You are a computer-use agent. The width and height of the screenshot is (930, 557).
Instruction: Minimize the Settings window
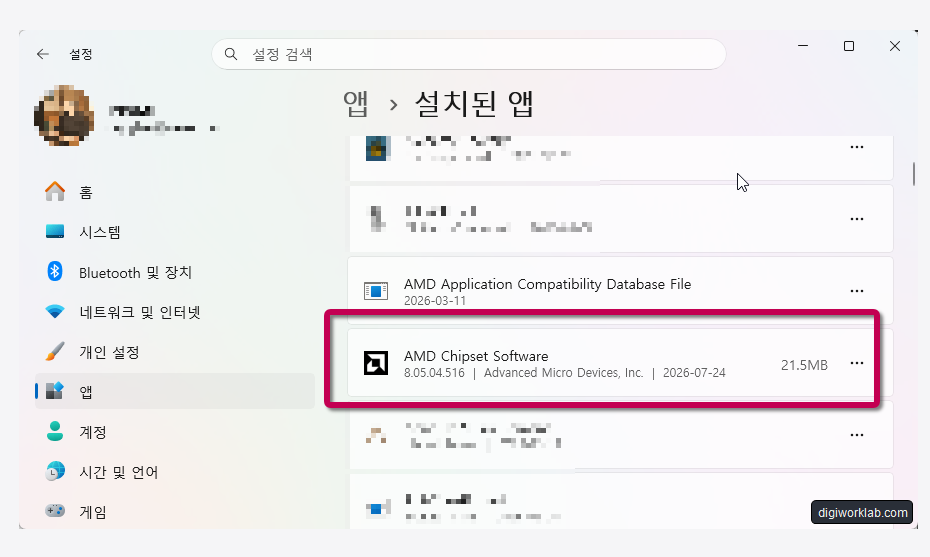[x=803, y=46]
